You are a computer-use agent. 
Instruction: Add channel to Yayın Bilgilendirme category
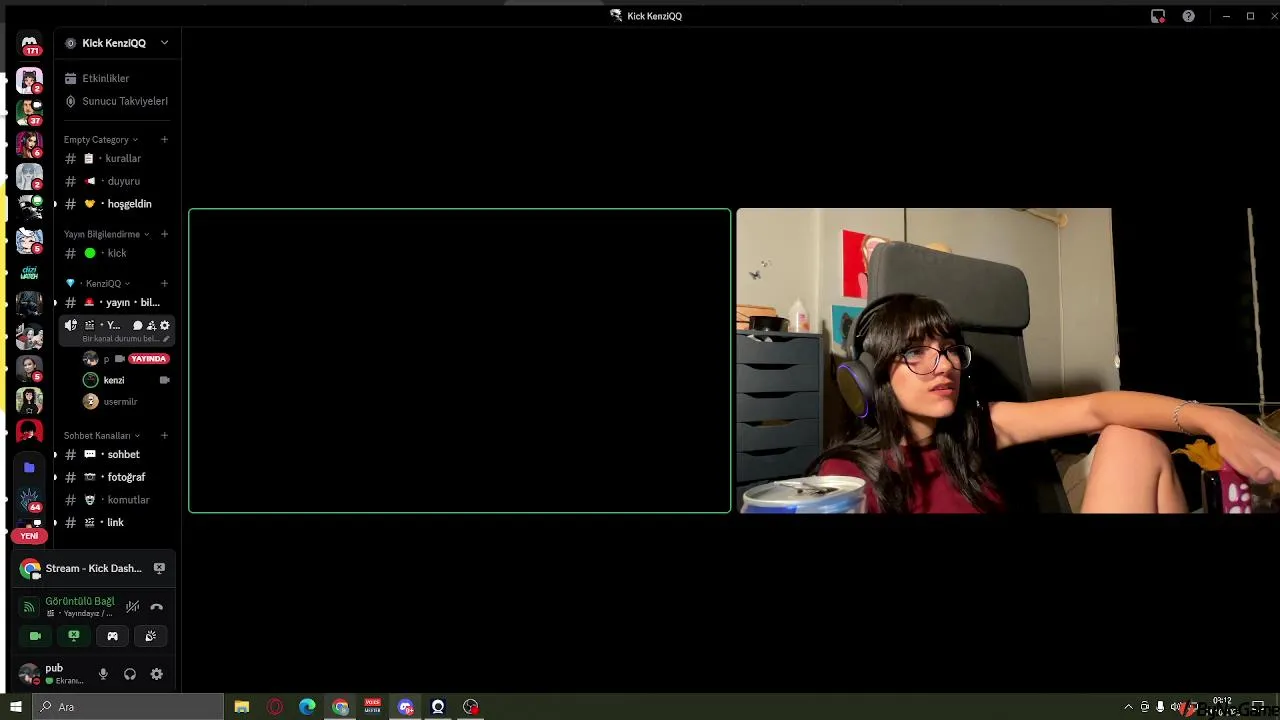point(164,234)
